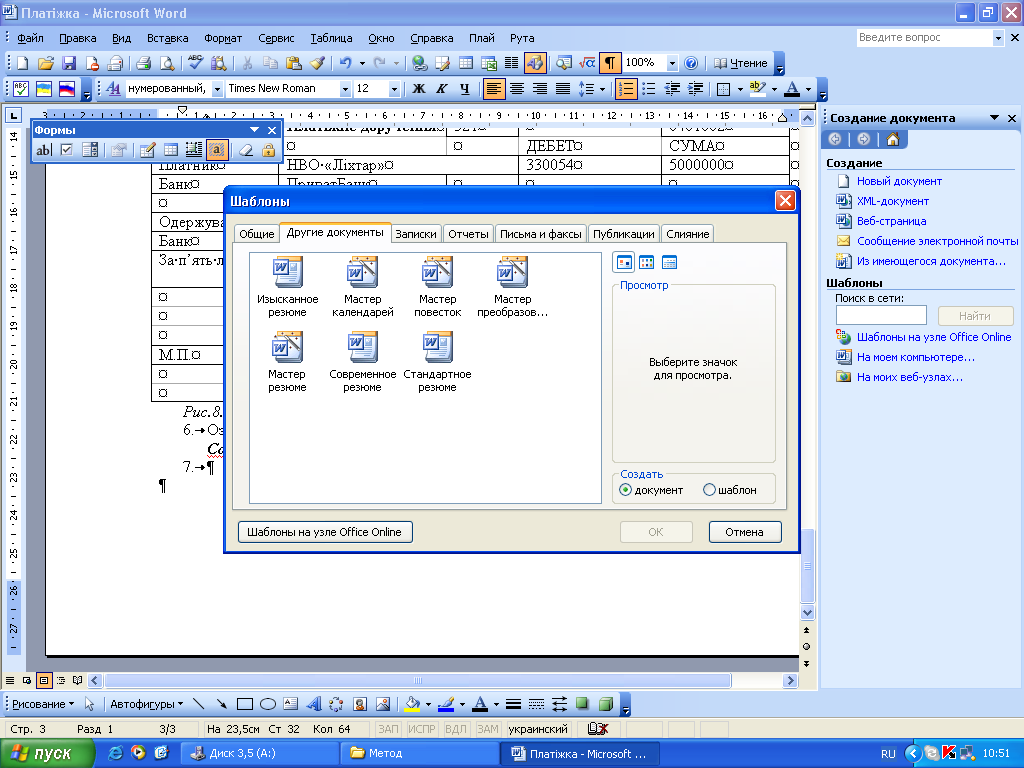
Task: Click the highlight color marker button
Action: 758,89
